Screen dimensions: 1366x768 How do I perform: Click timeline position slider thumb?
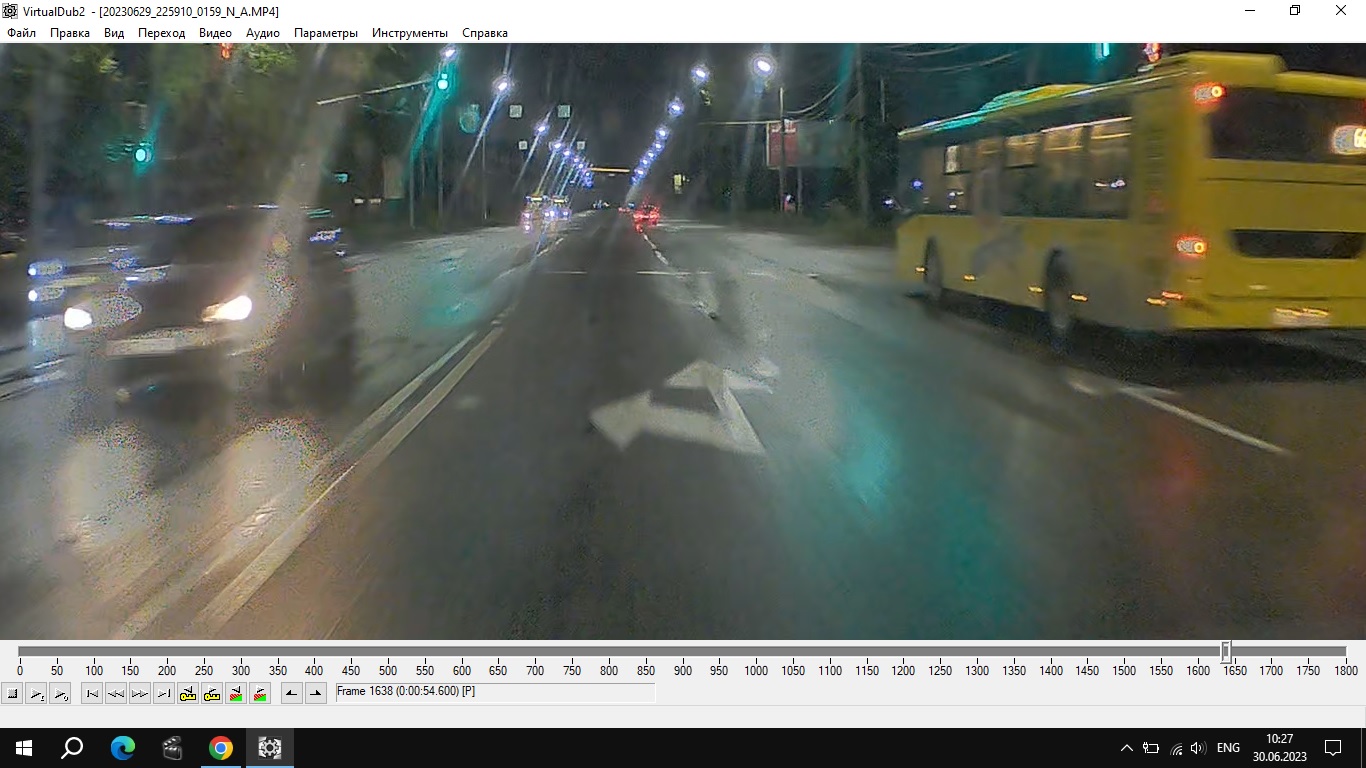tap(1225, 651)
